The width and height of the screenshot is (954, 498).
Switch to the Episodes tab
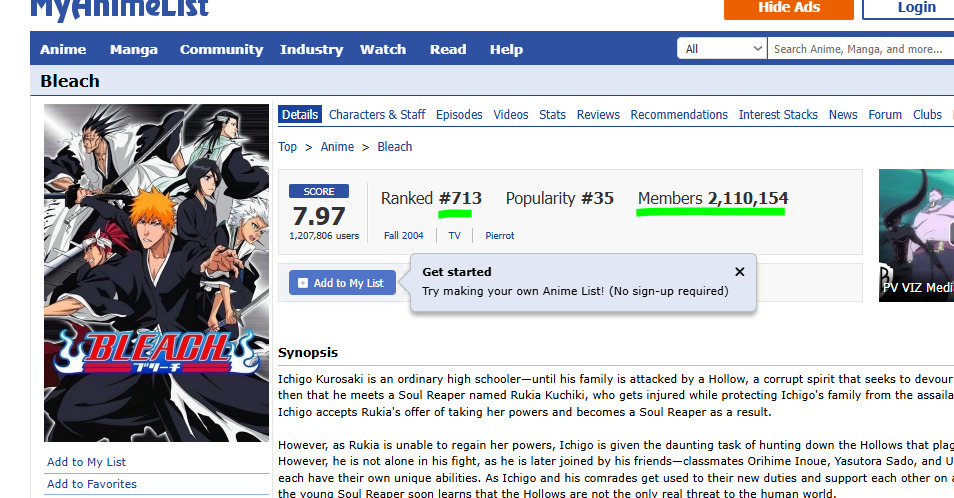(459, 114)
